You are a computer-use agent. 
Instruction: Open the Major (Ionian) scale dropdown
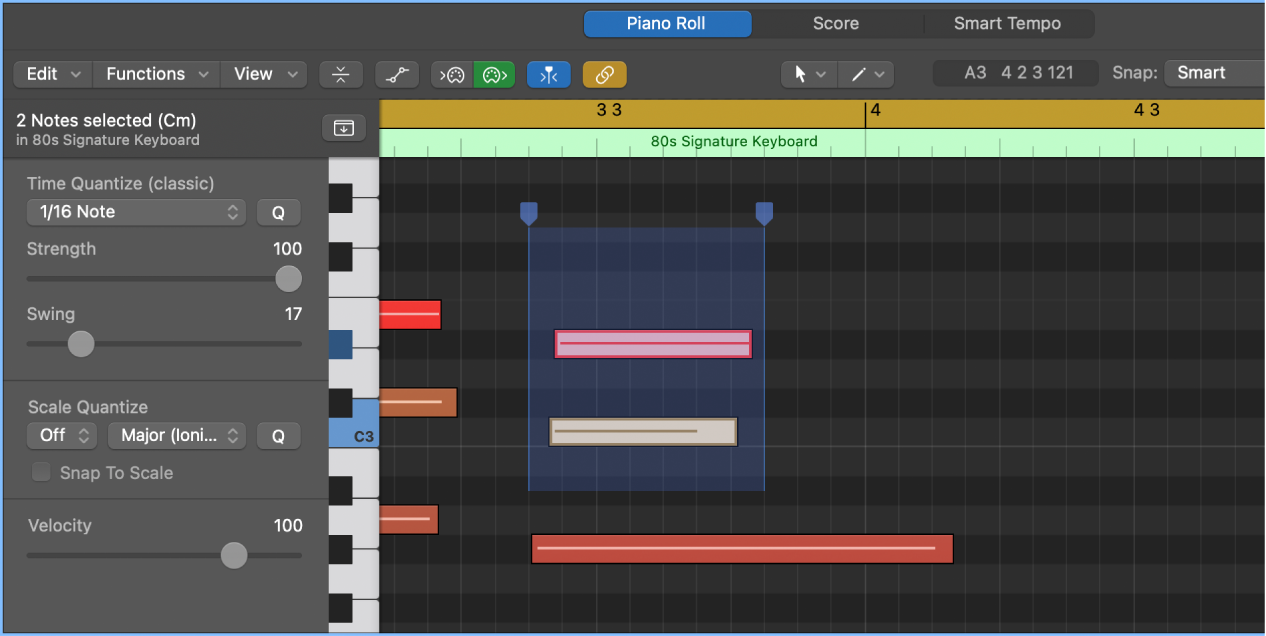[x=176, y=435]
